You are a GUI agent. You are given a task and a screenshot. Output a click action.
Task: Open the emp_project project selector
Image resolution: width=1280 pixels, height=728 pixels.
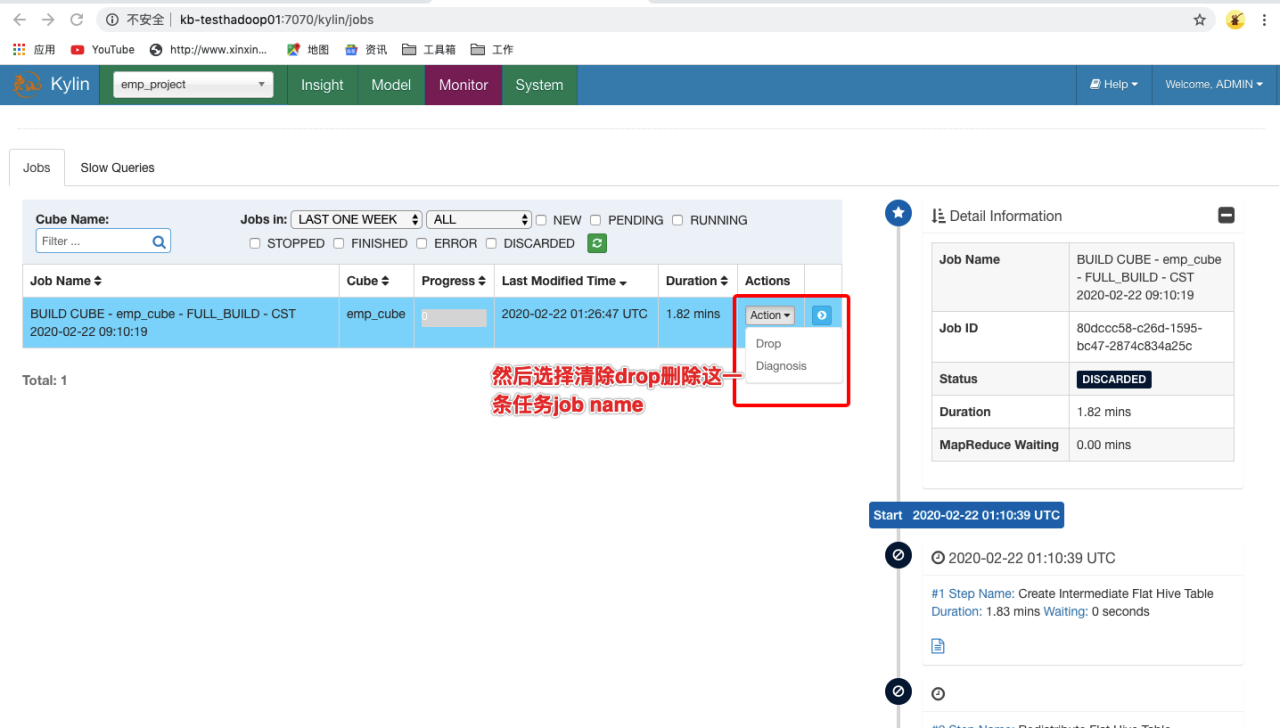tap(193, 84)
